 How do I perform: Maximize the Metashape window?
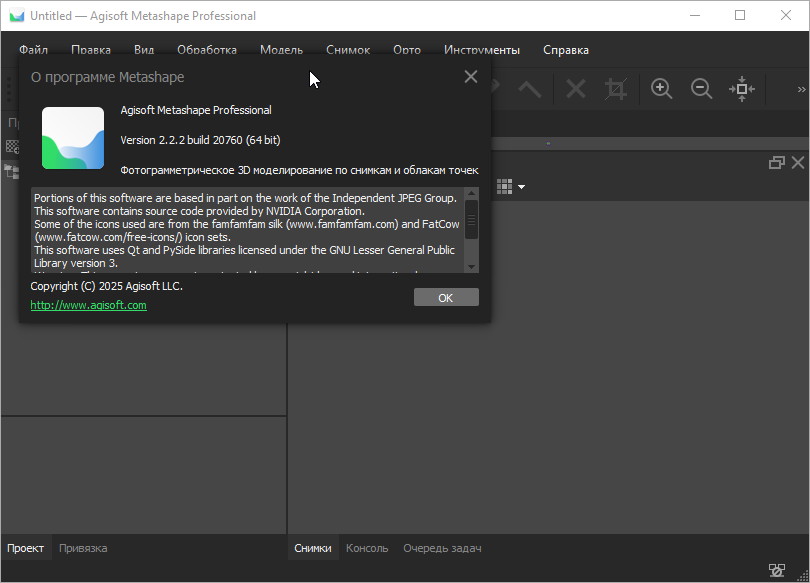click(740, 15)
